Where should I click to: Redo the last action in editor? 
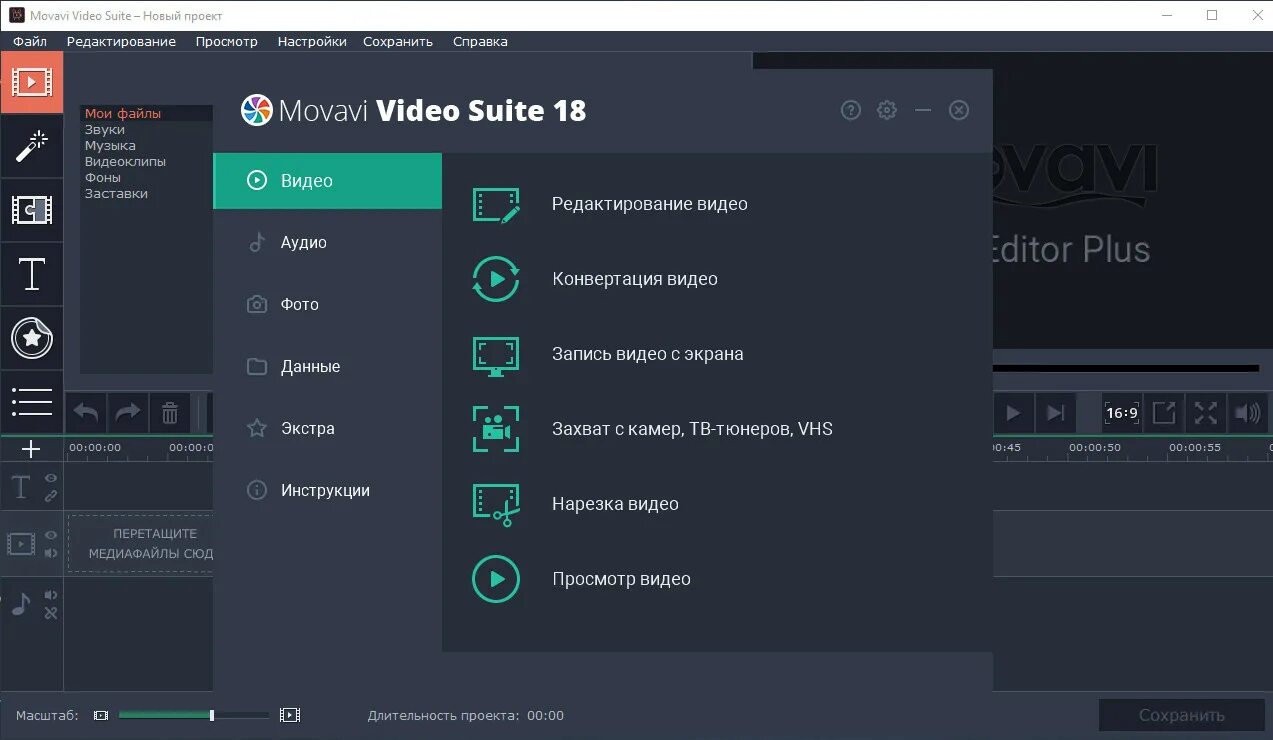128,412
